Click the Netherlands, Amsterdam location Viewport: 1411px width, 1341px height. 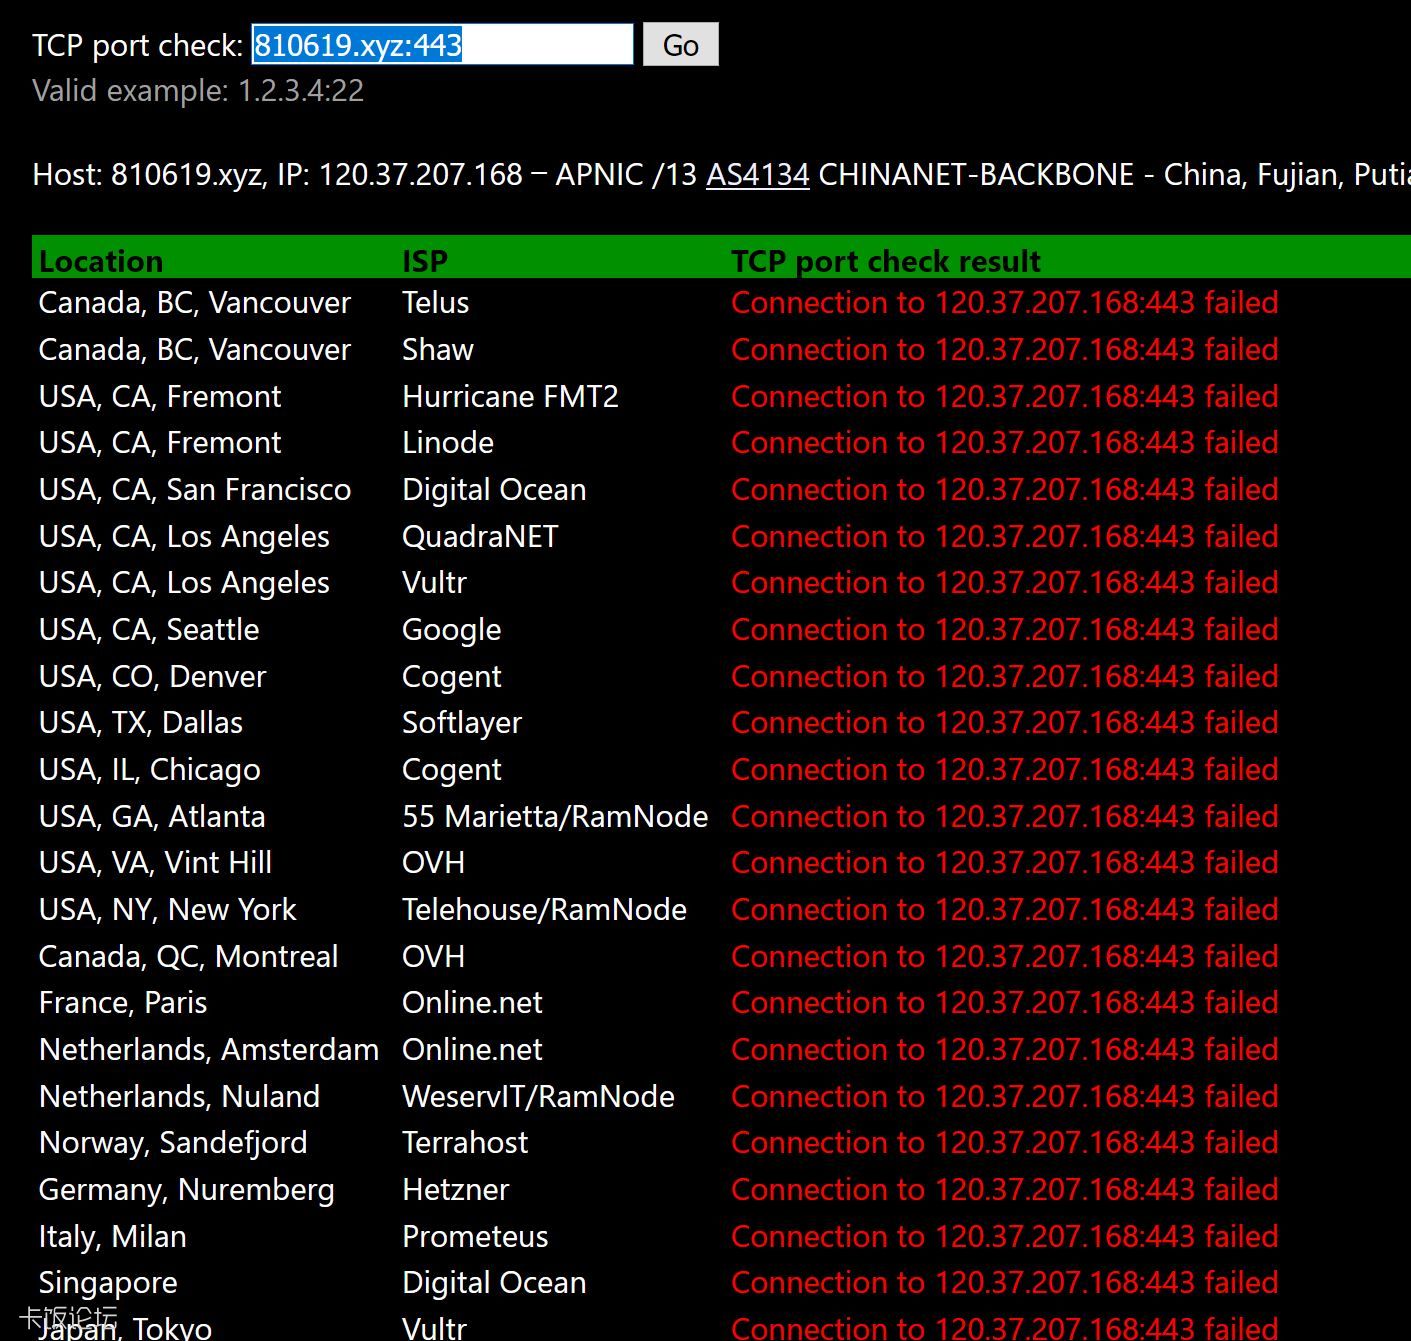coord(209,1050)
